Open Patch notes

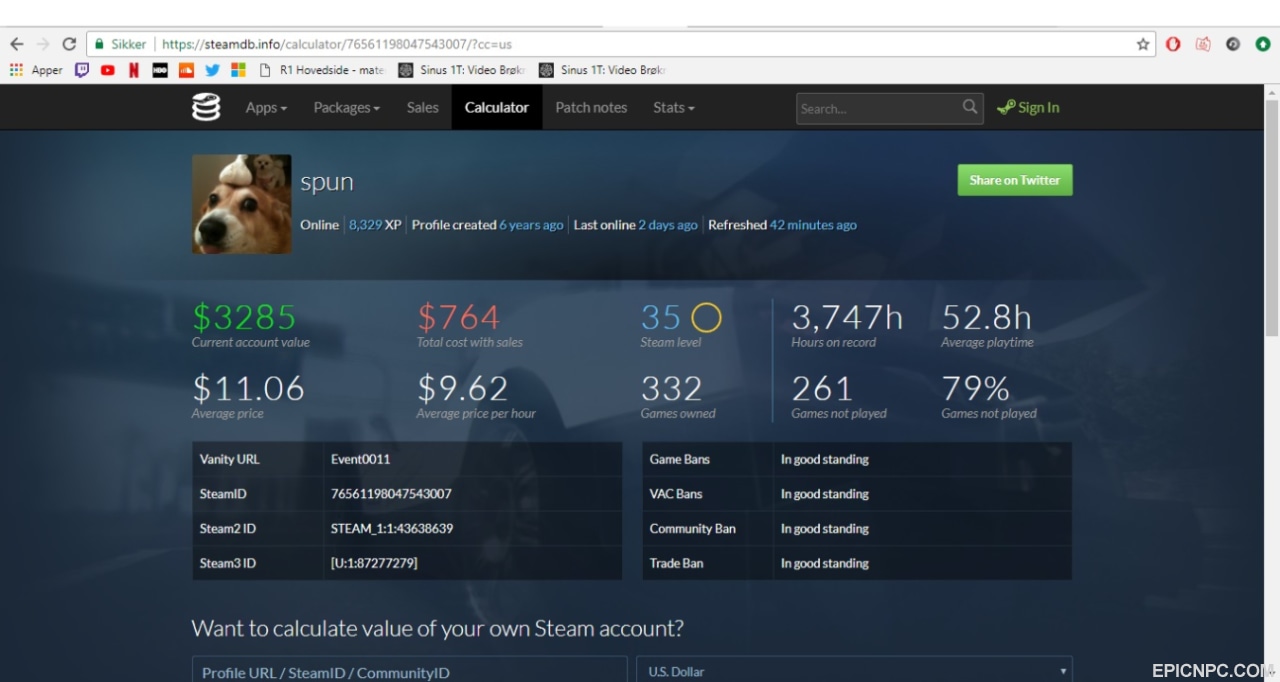[591, 107]
